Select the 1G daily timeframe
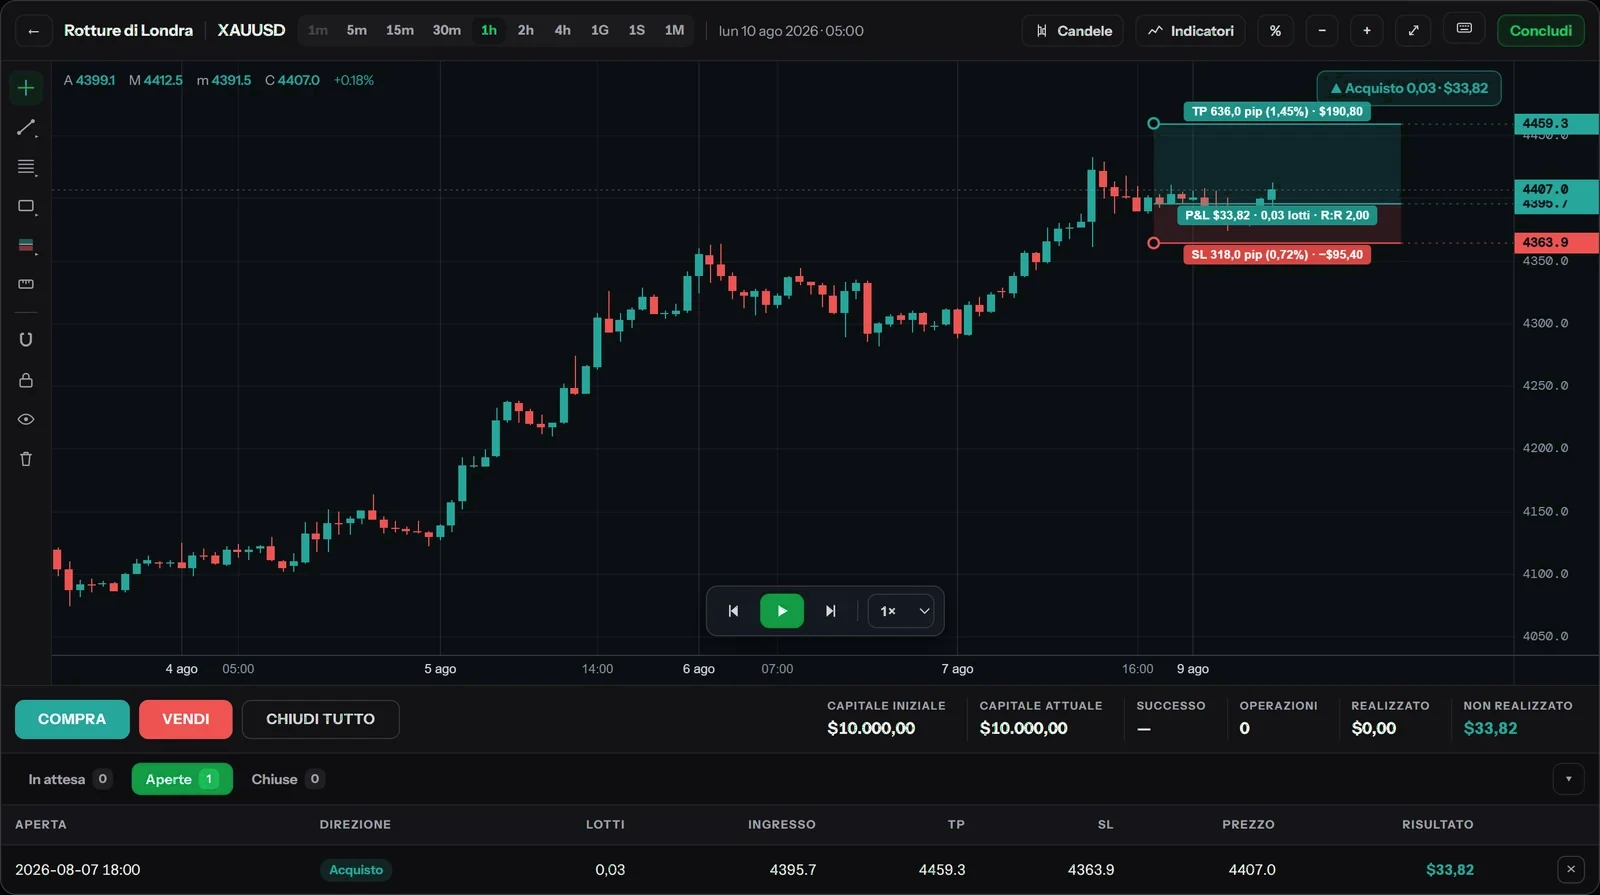This screenshot has width=1600, height=895. click(600, 31)
